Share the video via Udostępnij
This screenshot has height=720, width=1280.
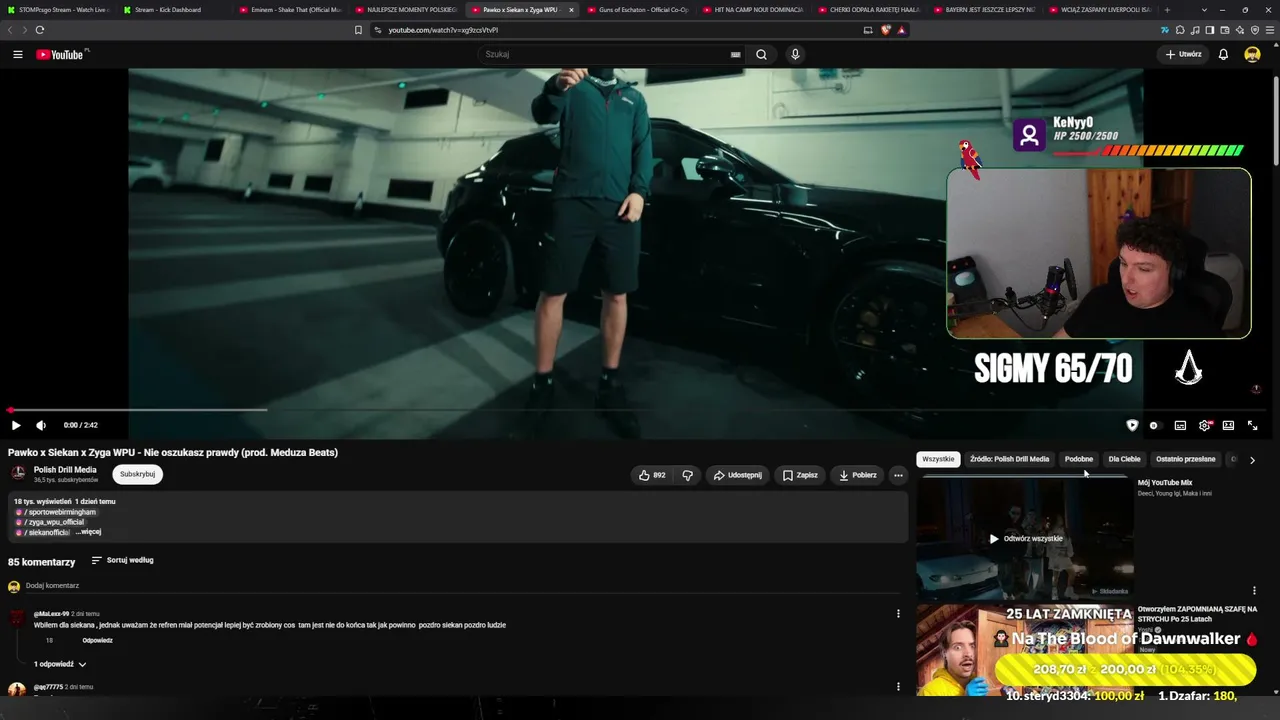tap(737, 475)
